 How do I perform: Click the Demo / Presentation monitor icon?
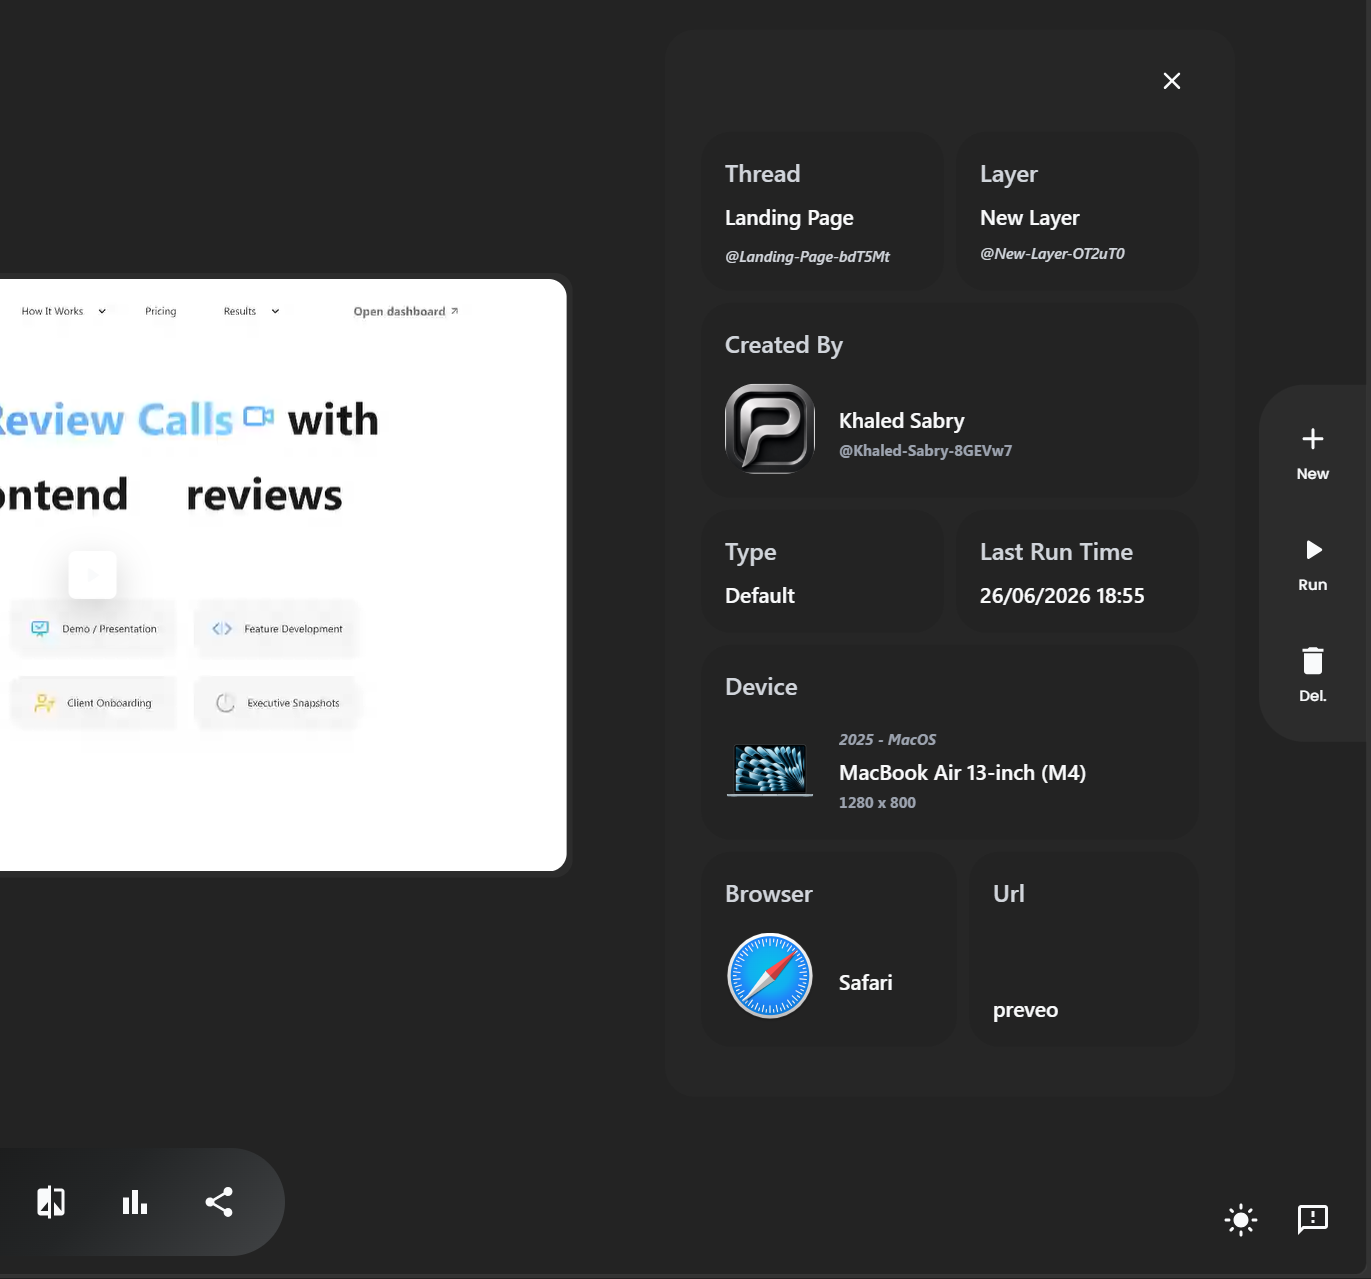click(40, 629)
